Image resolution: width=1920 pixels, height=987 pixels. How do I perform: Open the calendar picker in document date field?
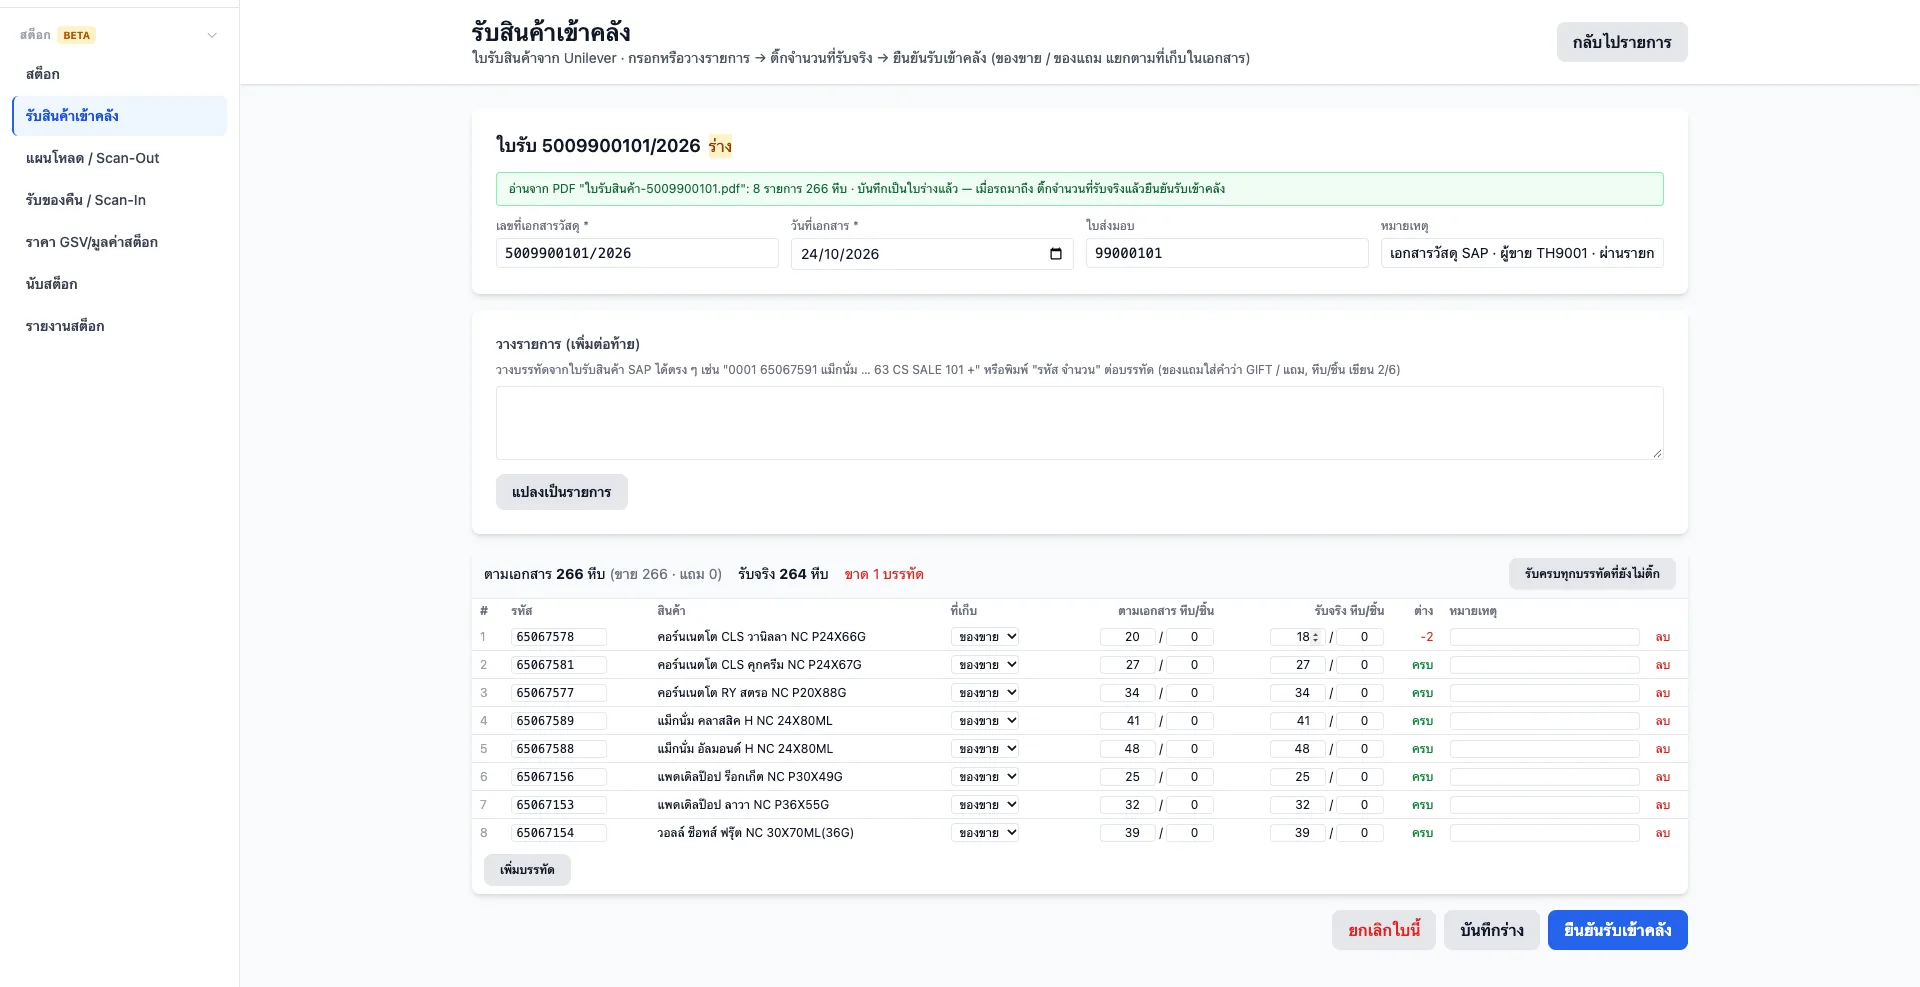tap(1055, 254)
